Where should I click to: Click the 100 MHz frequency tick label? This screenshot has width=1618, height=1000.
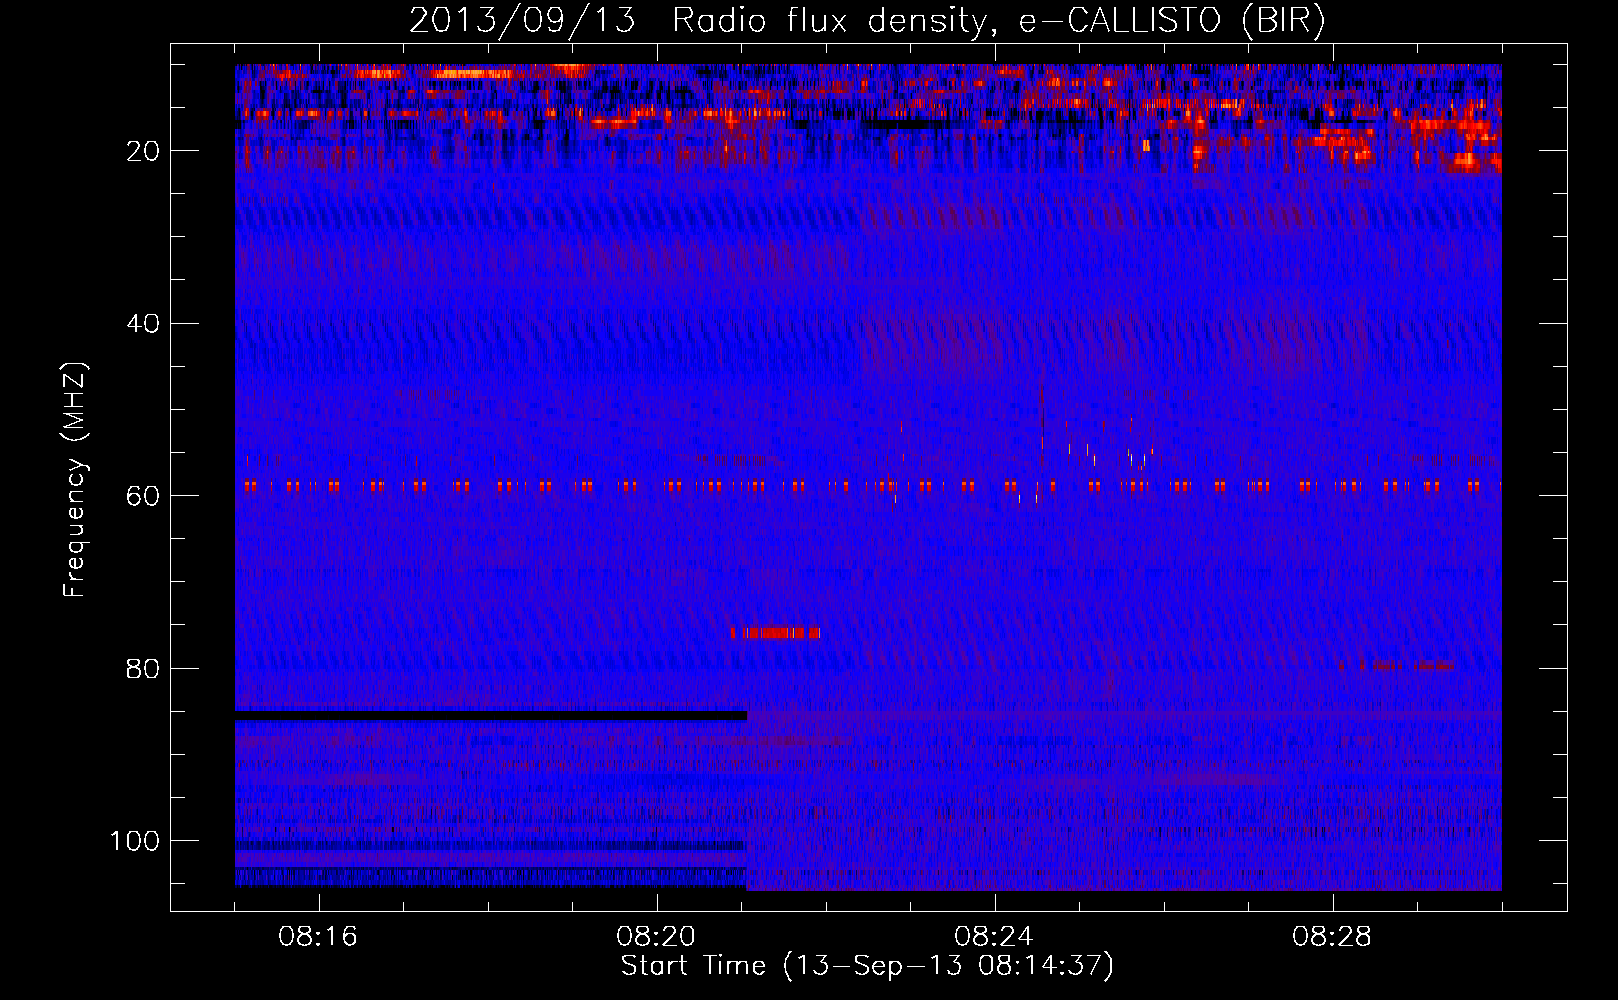(133, 841)
